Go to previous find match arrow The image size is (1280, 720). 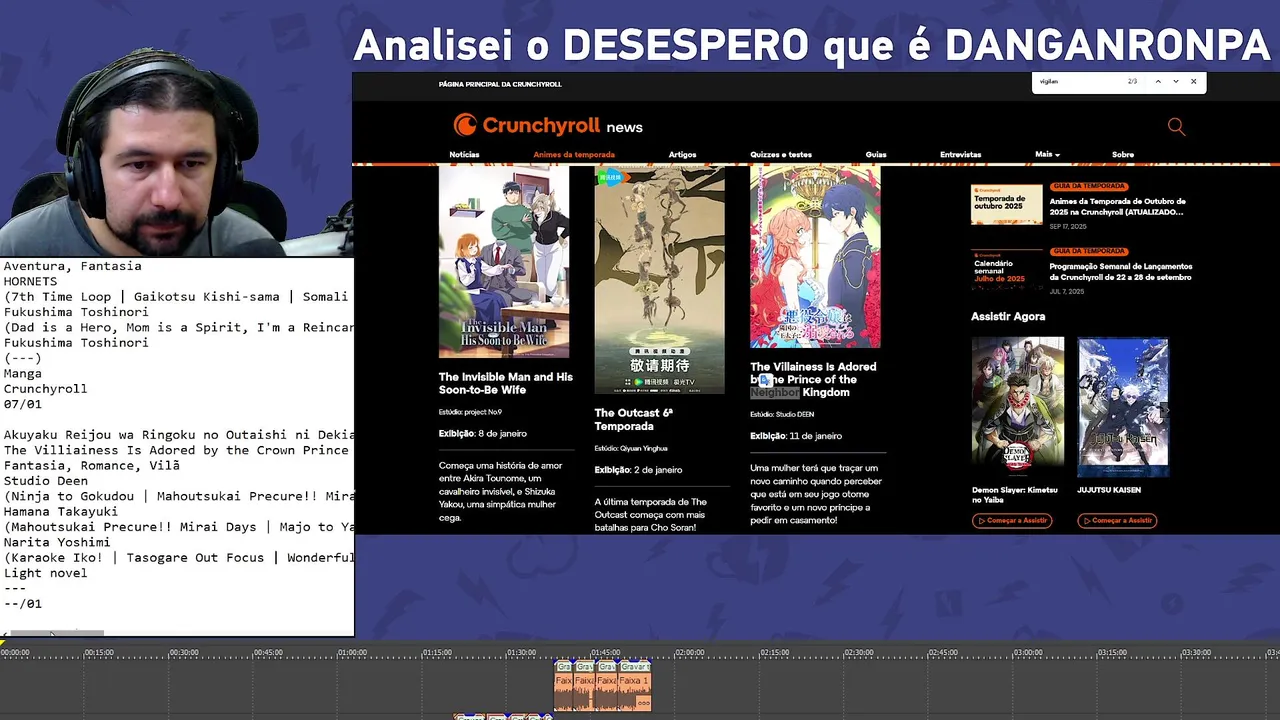(1158, 81)
